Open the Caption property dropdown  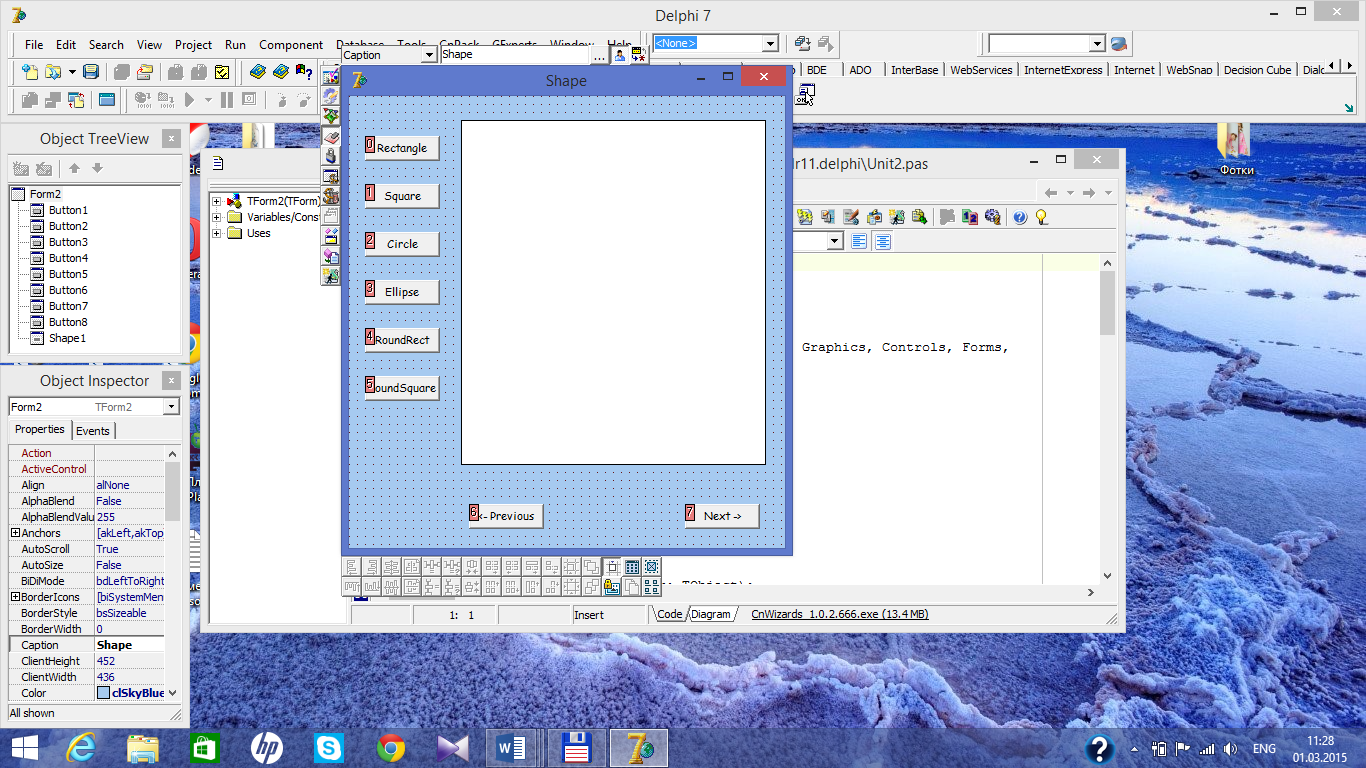click(x=429, y=55)
